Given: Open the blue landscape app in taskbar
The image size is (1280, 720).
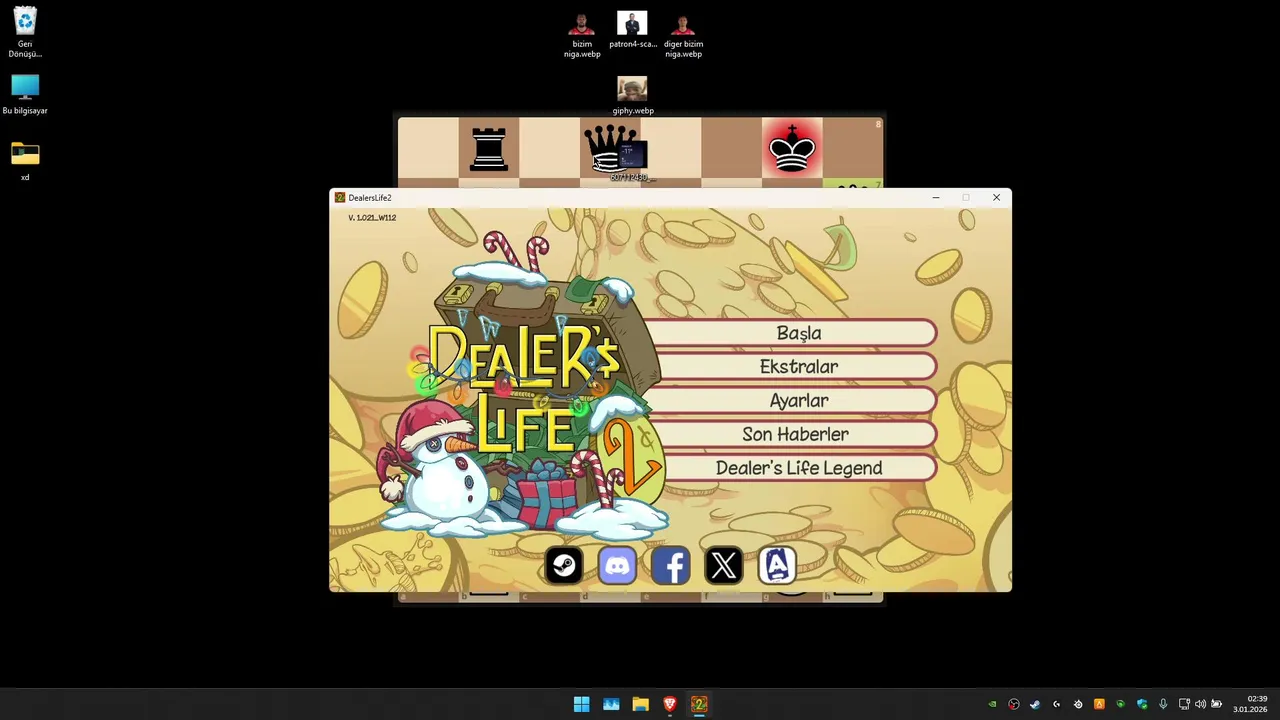Looking at the screenshot, I should (611, 704).
